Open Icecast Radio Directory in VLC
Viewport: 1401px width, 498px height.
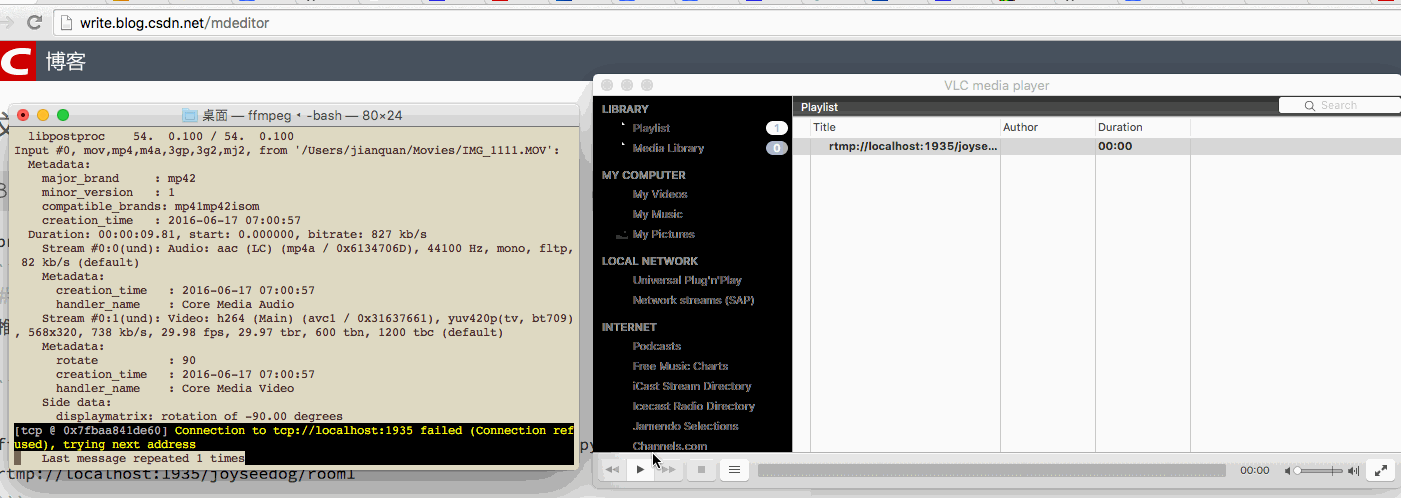694,406
